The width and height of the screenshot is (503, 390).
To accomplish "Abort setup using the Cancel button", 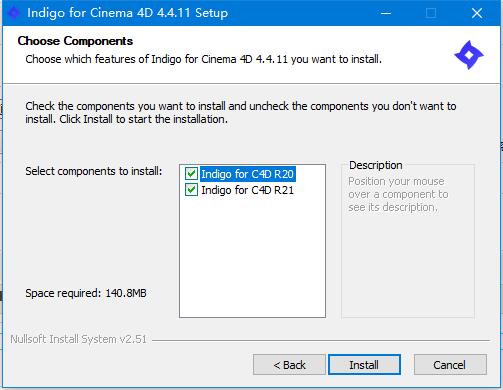I will 450,365.
